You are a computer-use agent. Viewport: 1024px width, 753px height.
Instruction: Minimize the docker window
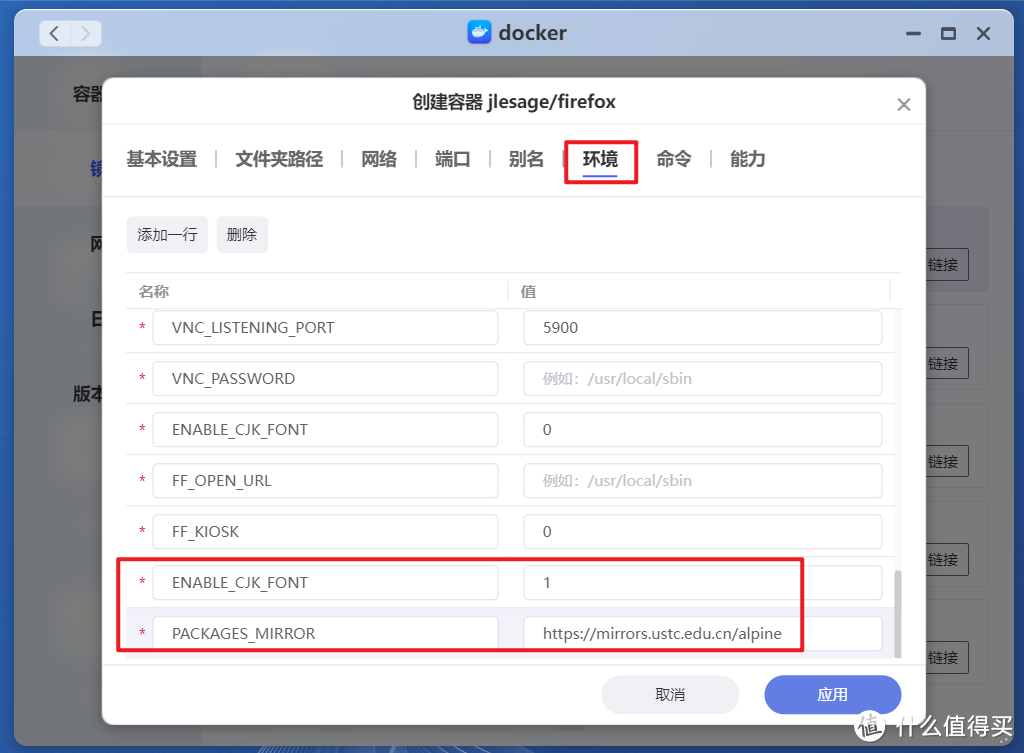tap(913, 33)
